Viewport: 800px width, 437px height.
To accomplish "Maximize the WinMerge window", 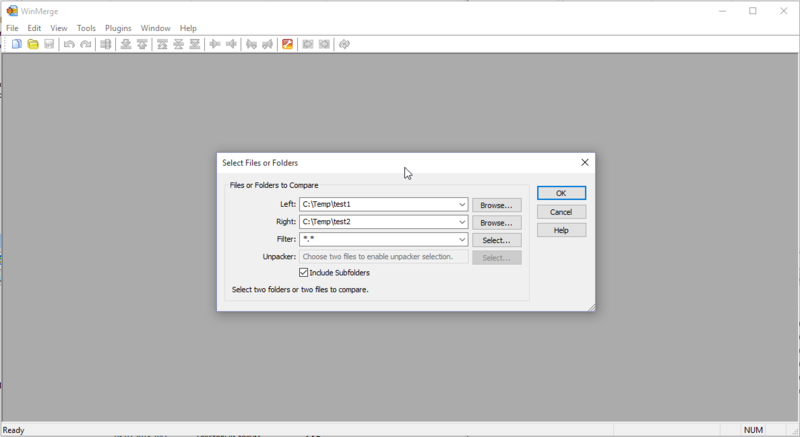I will coord(753,11).
